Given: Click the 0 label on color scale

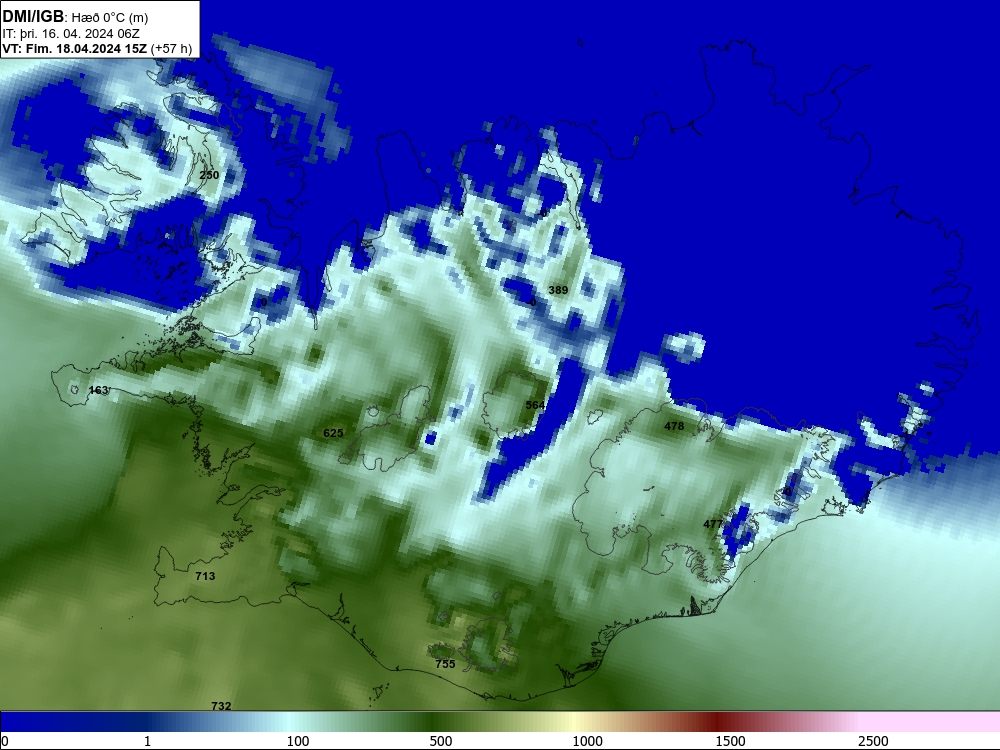Looking at the screenshot, I should point(4,741).
